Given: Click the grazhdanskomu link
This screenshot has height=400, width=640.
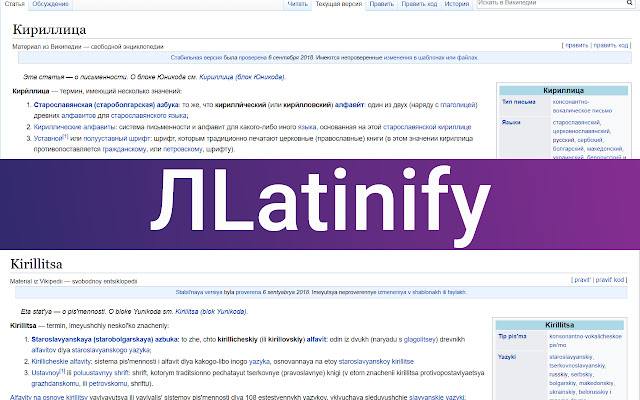Looking at the screenshot, I should 55,383.
